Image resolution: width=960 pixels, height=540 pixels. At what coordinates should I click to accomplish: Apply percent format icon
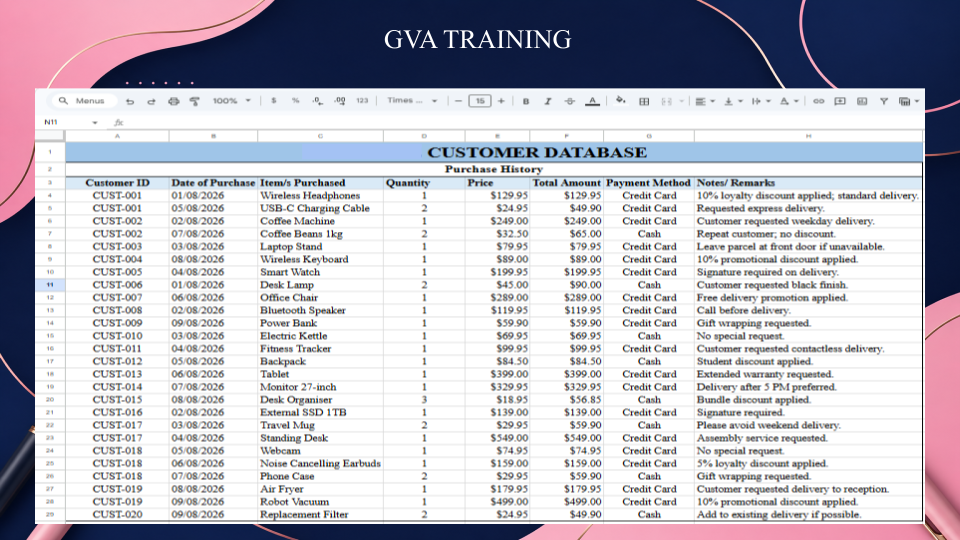pos(295,101)
